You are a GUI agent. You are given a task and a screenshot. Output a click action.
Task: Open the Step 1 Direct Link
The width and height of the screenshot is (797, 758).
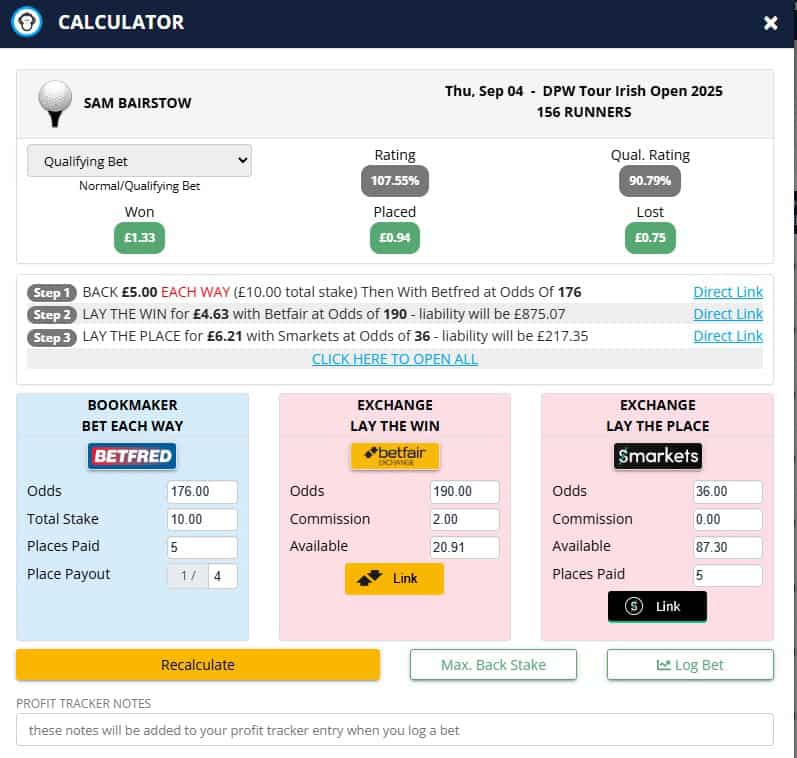point(727,292)
